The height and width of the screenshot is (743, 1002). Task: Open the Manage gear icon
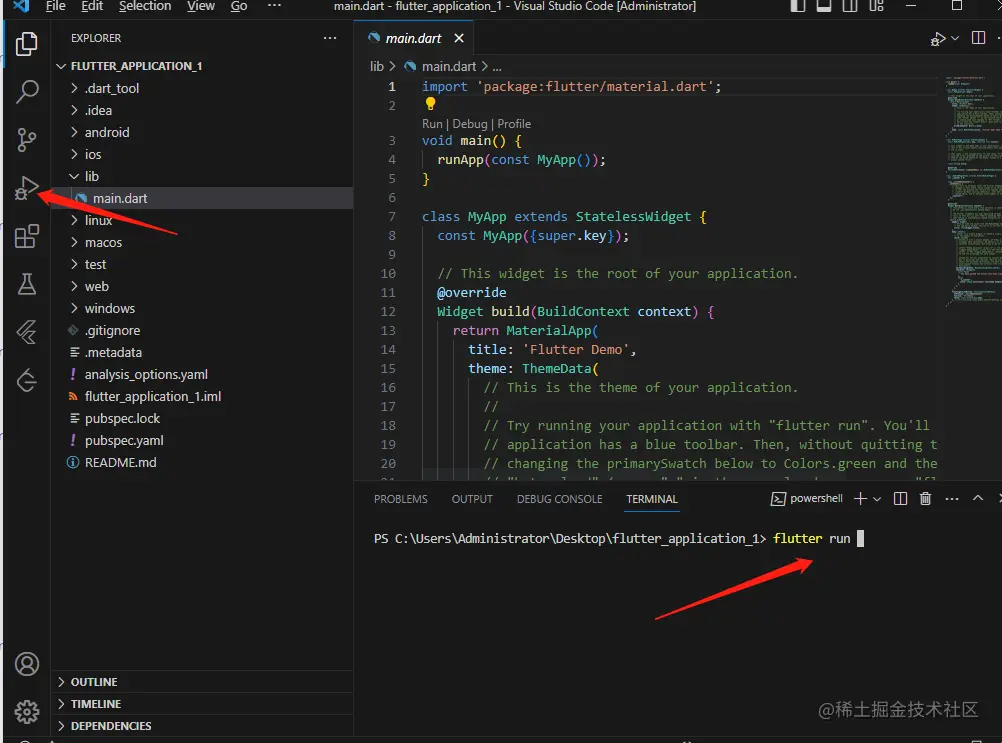[27, 712]
